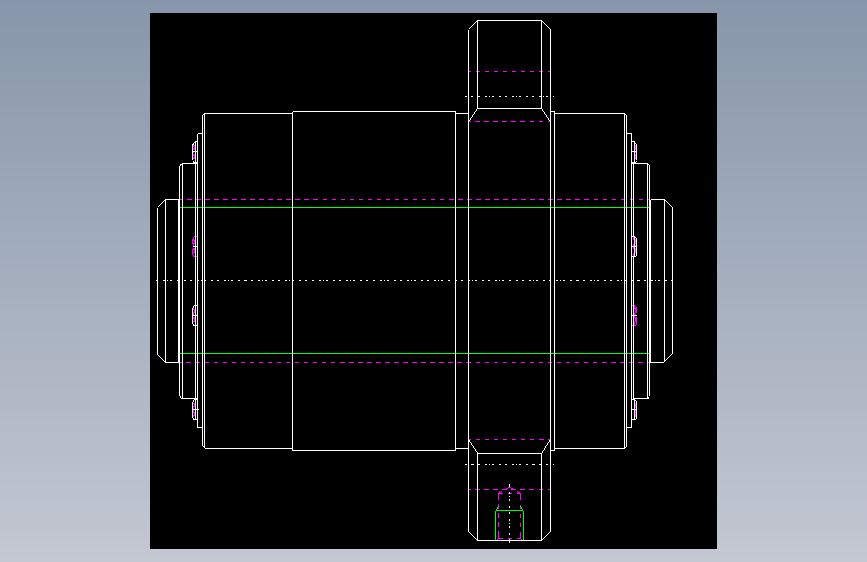867x562 pixels.
Task: Click the black CAD drawing preview
Action: coord(433,281)
